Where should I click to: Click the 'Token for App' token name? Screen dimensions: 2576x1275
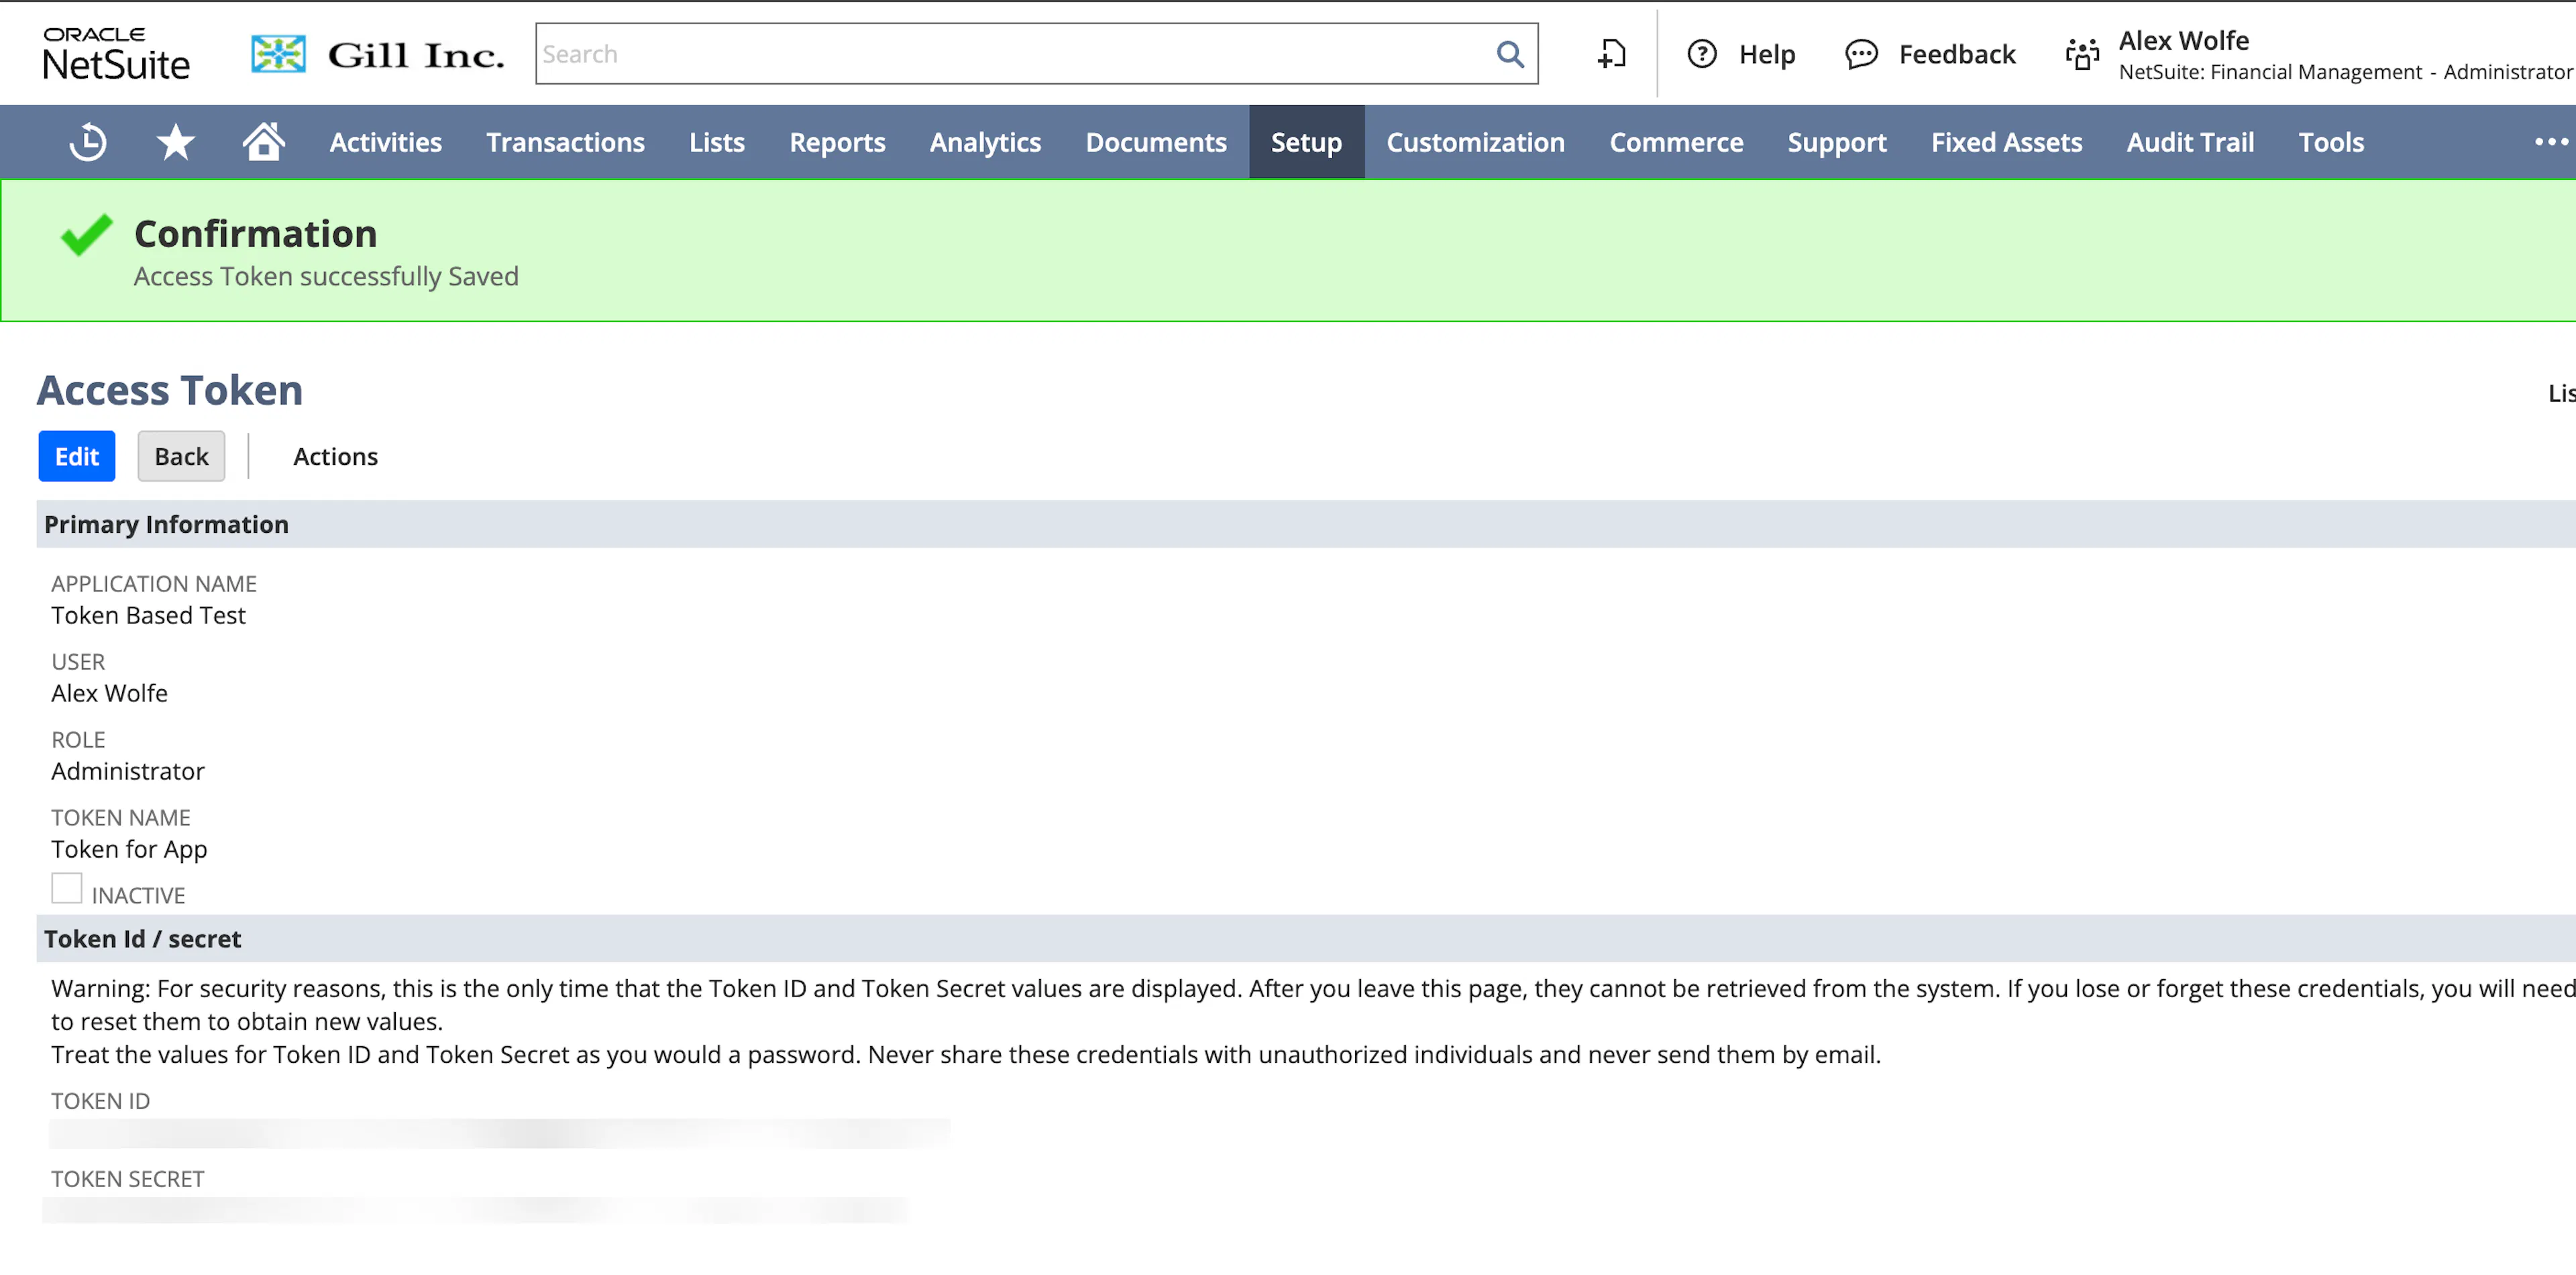[x=130, y=849]
